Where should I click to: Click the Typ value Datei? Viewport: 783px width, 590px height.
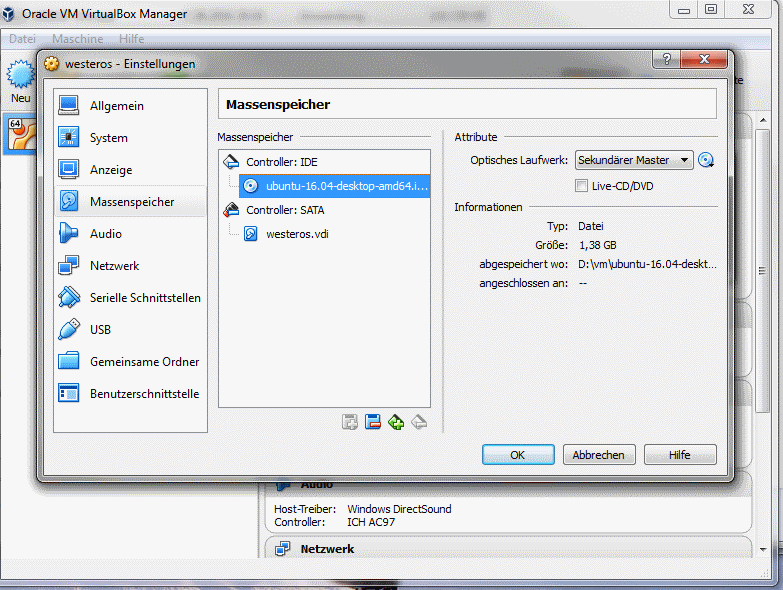[591, 226]
